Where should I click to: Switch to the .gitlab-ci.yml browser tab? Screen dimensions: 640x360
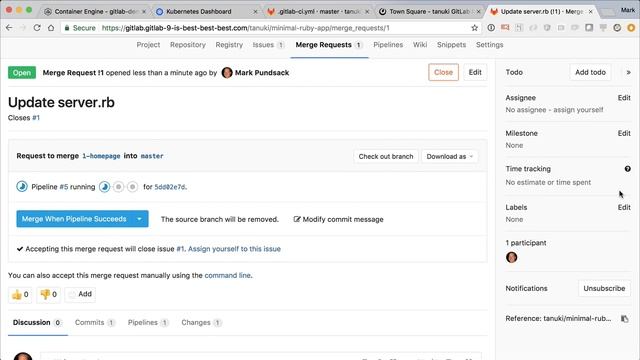[x=318, y=11]
